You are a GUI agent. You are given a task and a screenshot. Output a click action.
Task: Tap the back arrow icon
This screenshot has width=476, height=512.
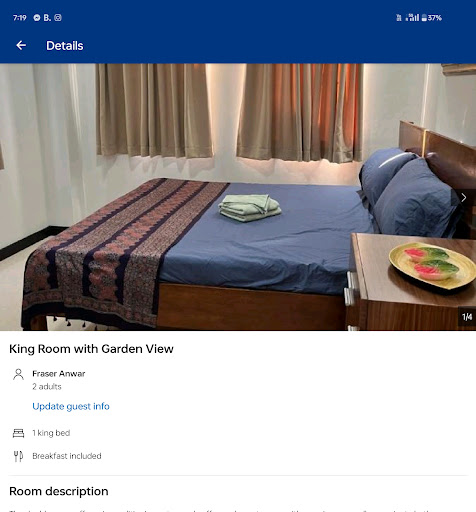pyautogui.click(x=21, y=45)
